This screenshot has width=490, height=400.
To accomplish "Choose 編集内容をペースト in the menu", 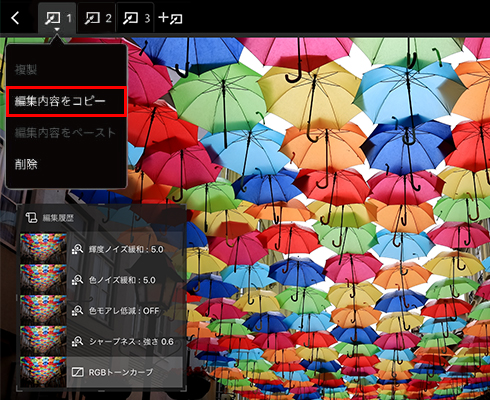I will point(65,133).
